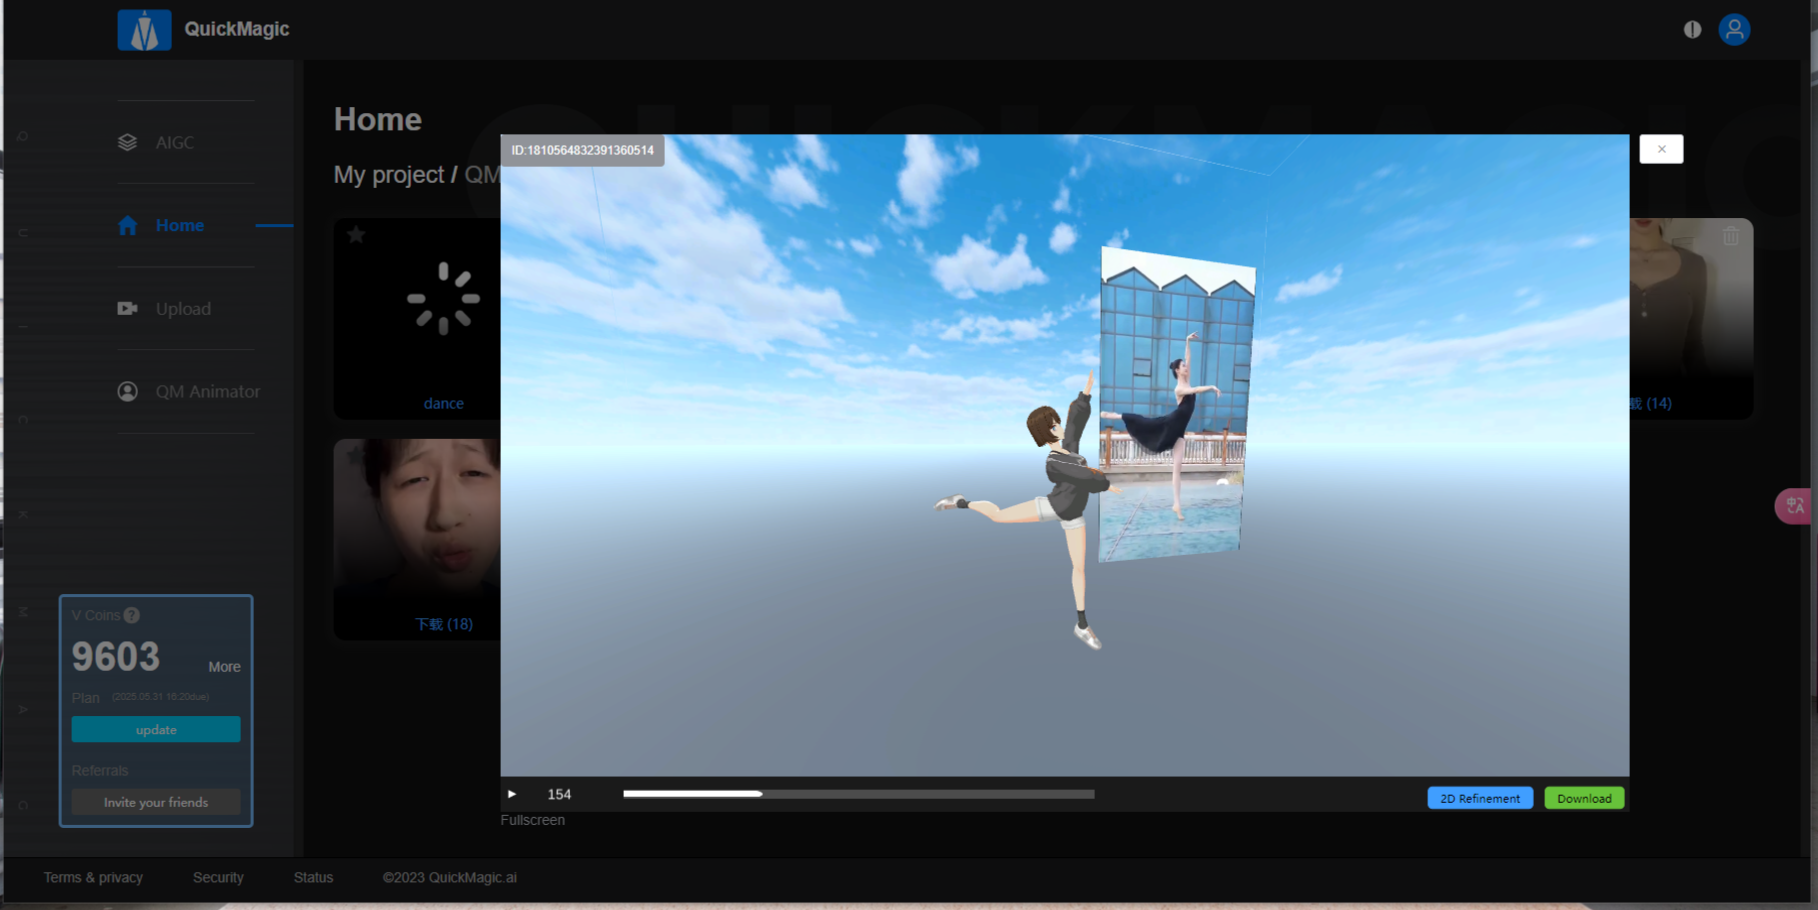1818x910 pixels.
Task: Click the playback progress bar
Action: point(858,794)
